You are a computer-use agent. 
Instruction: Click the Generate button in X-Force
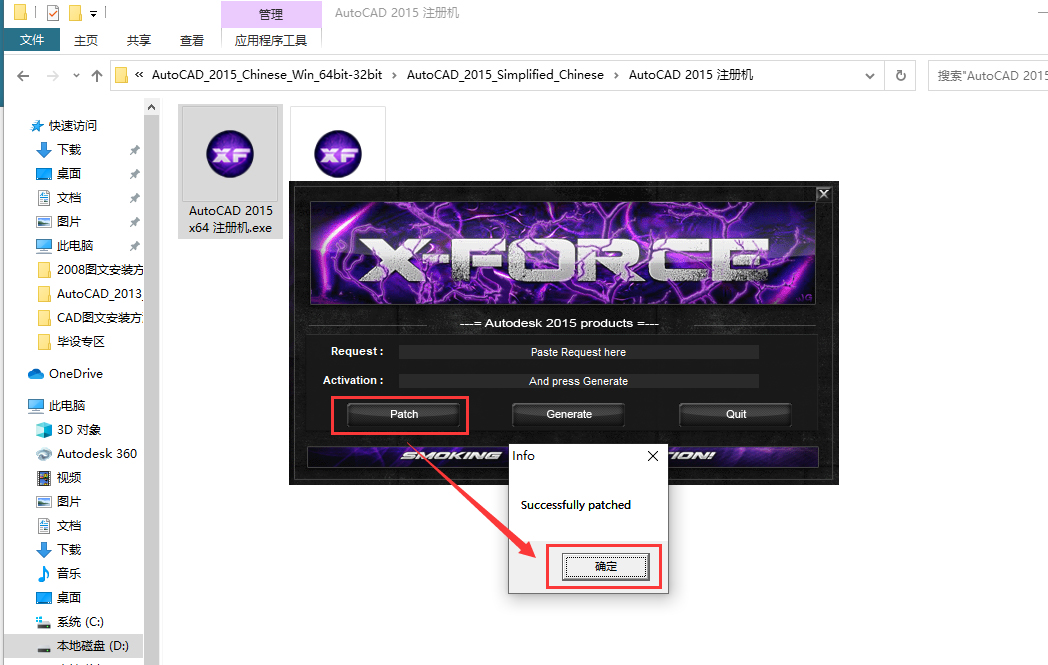click(569, 414)
